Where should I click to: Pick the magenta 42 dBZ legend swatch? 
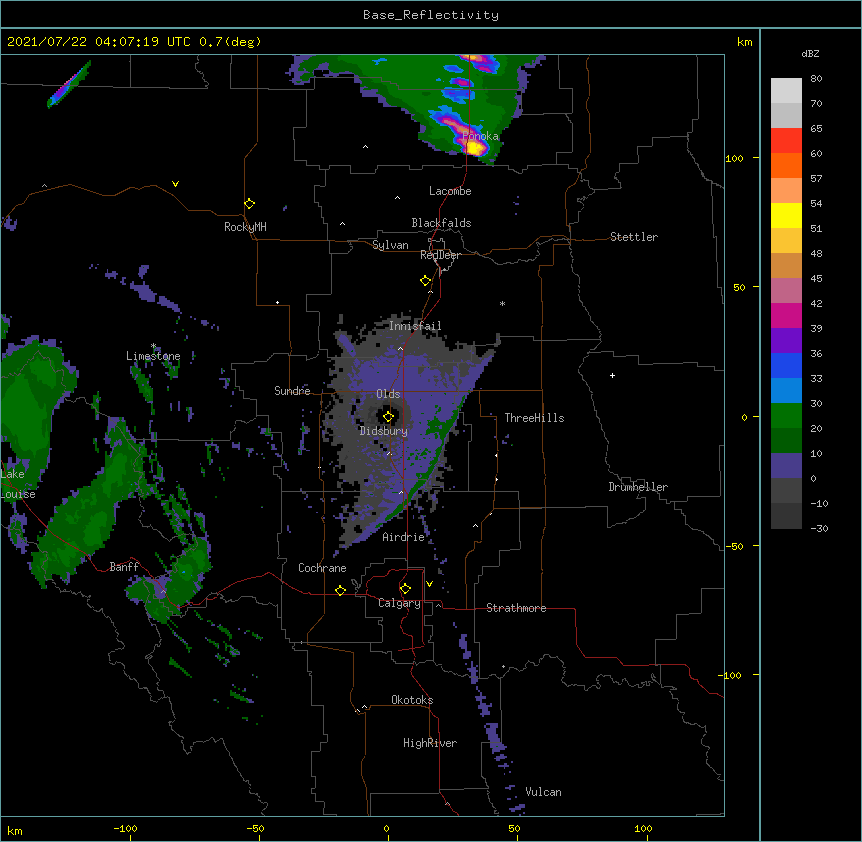click(x=786, y=315)
